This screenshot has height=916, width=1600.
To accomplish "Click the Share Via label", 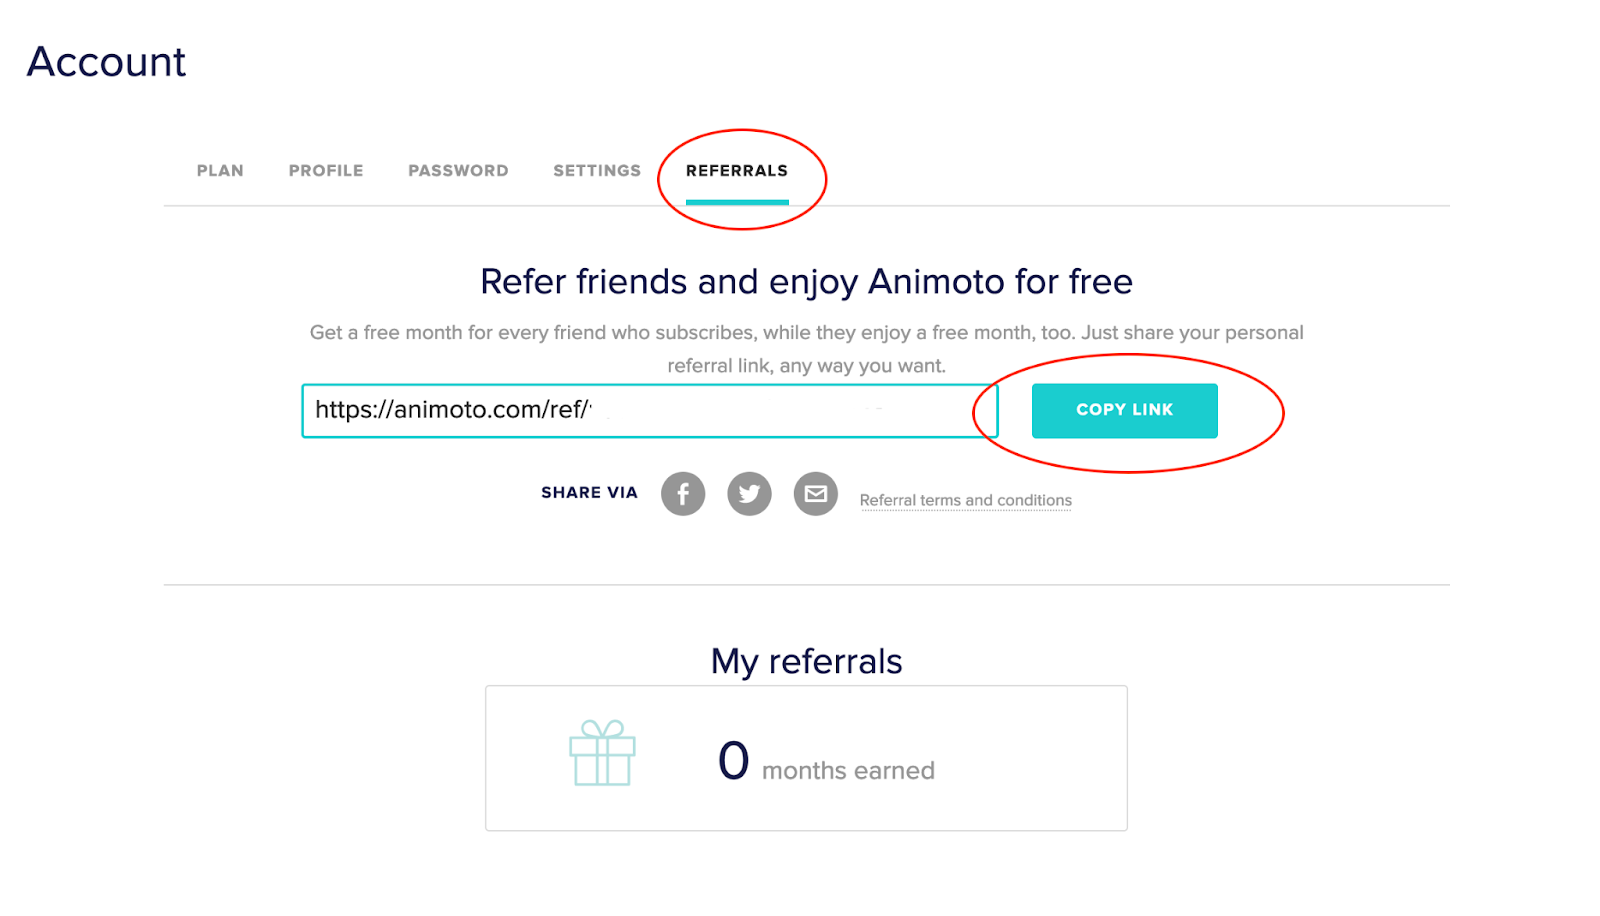I will tap(589, 493).
